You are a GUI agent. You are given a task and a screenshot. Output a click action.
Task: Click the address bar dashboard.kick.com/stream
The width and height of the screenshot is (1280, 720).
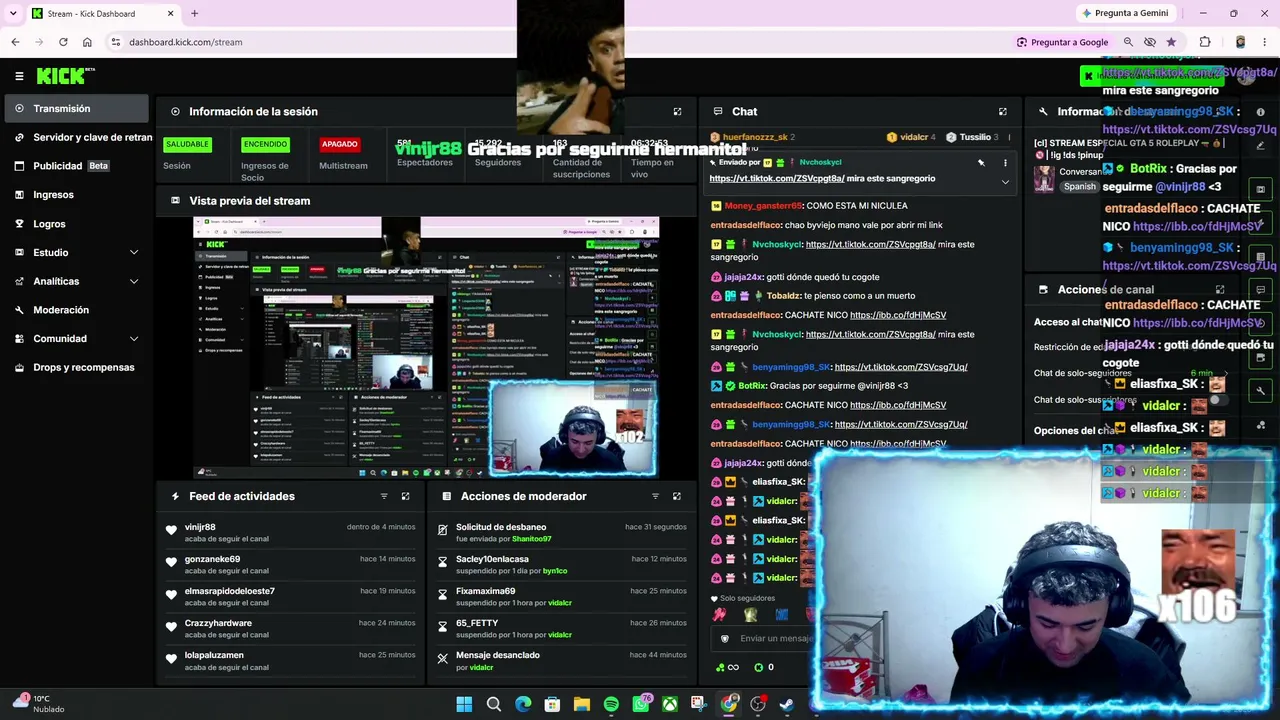tap(186, 42)
